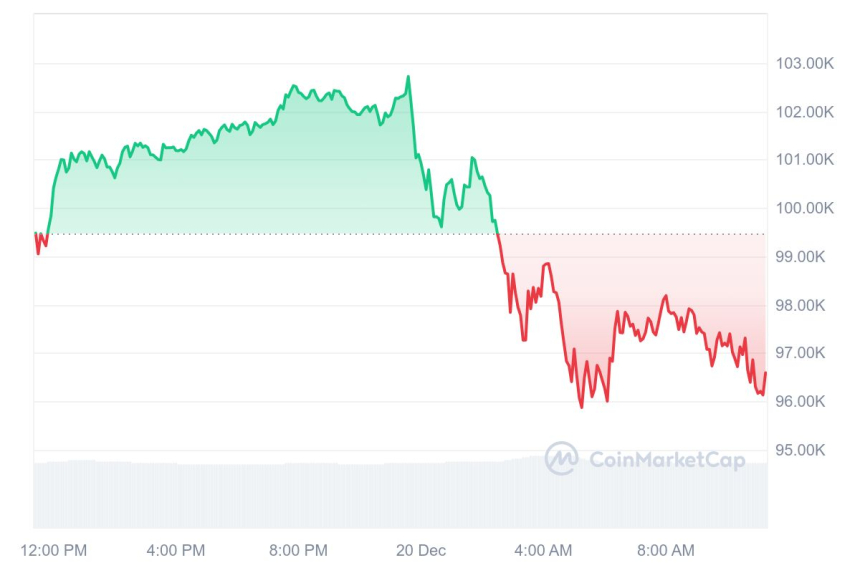Viewport: 860px width, 573px height.
Task: Click the 103.00K price label
Action: tap(804, 63)
